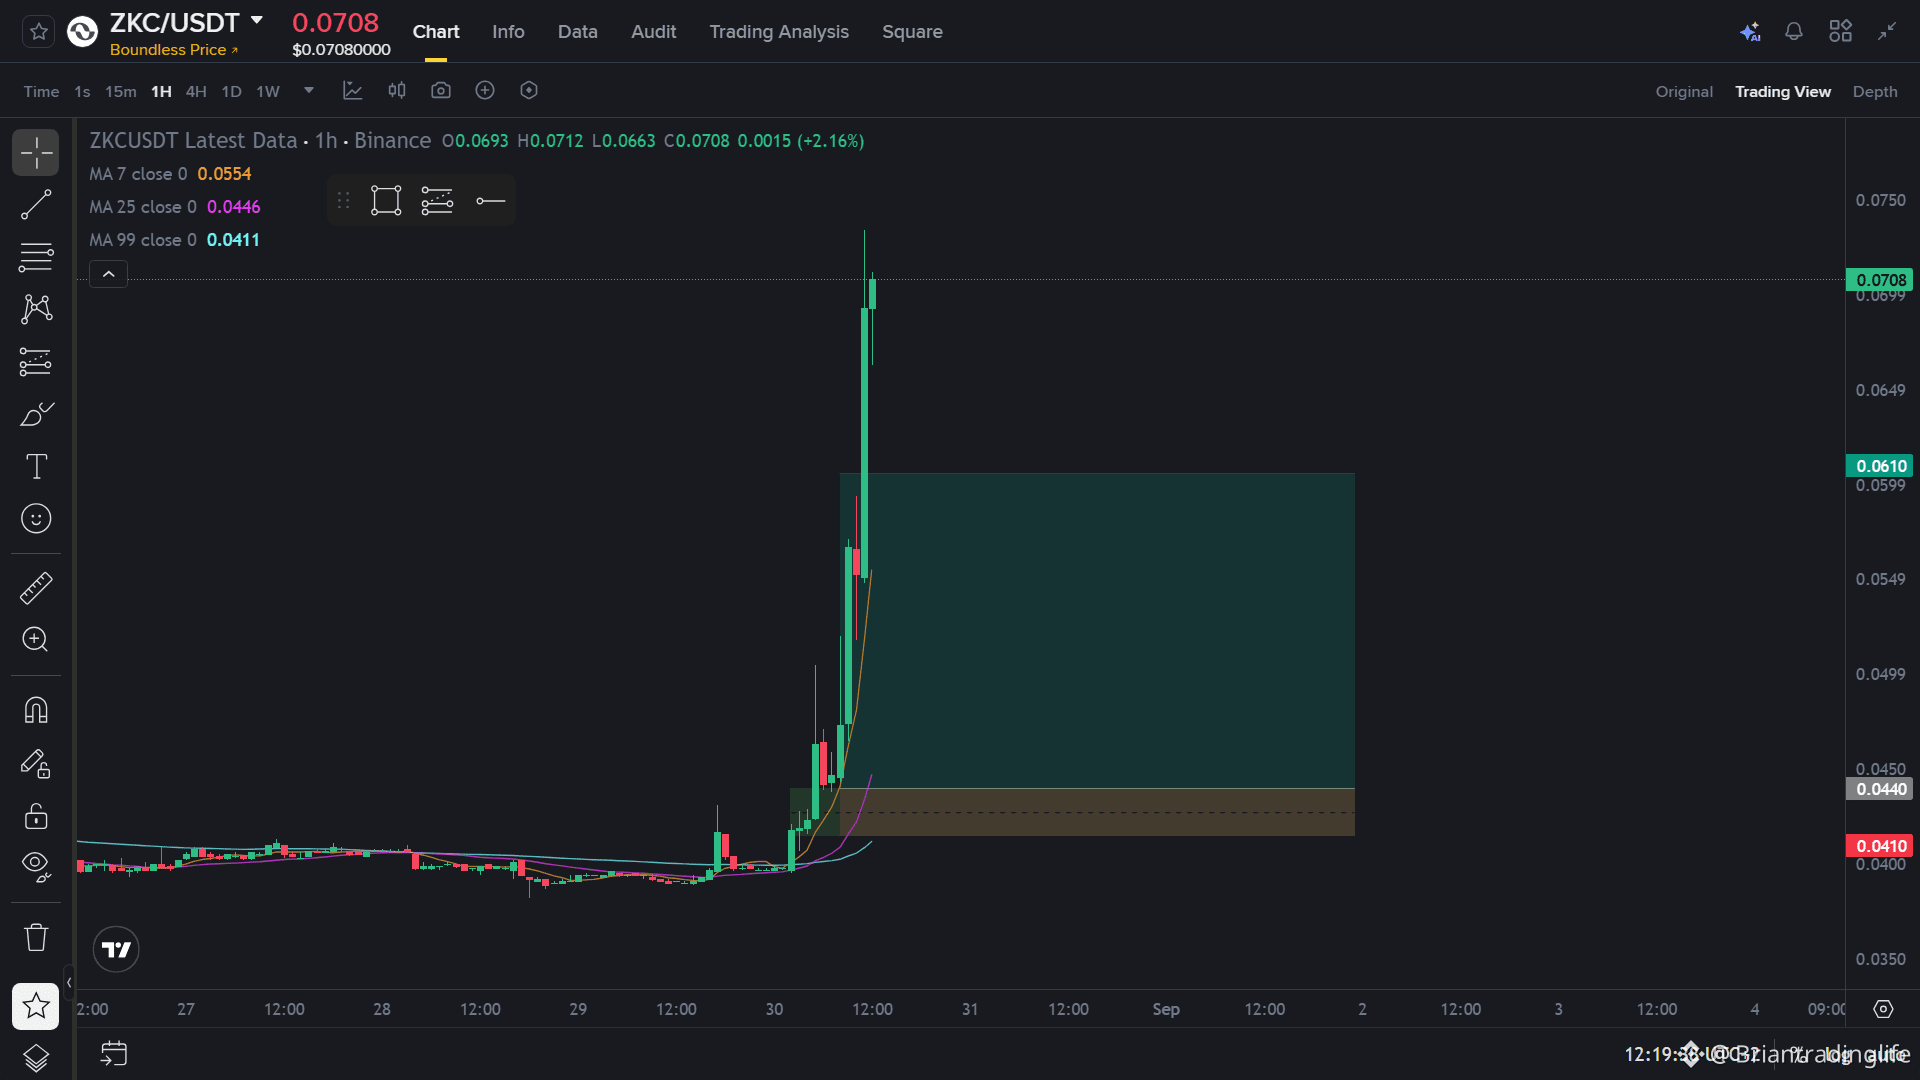
Task: Select the 1s interval
Action: [x=82, y=92]
